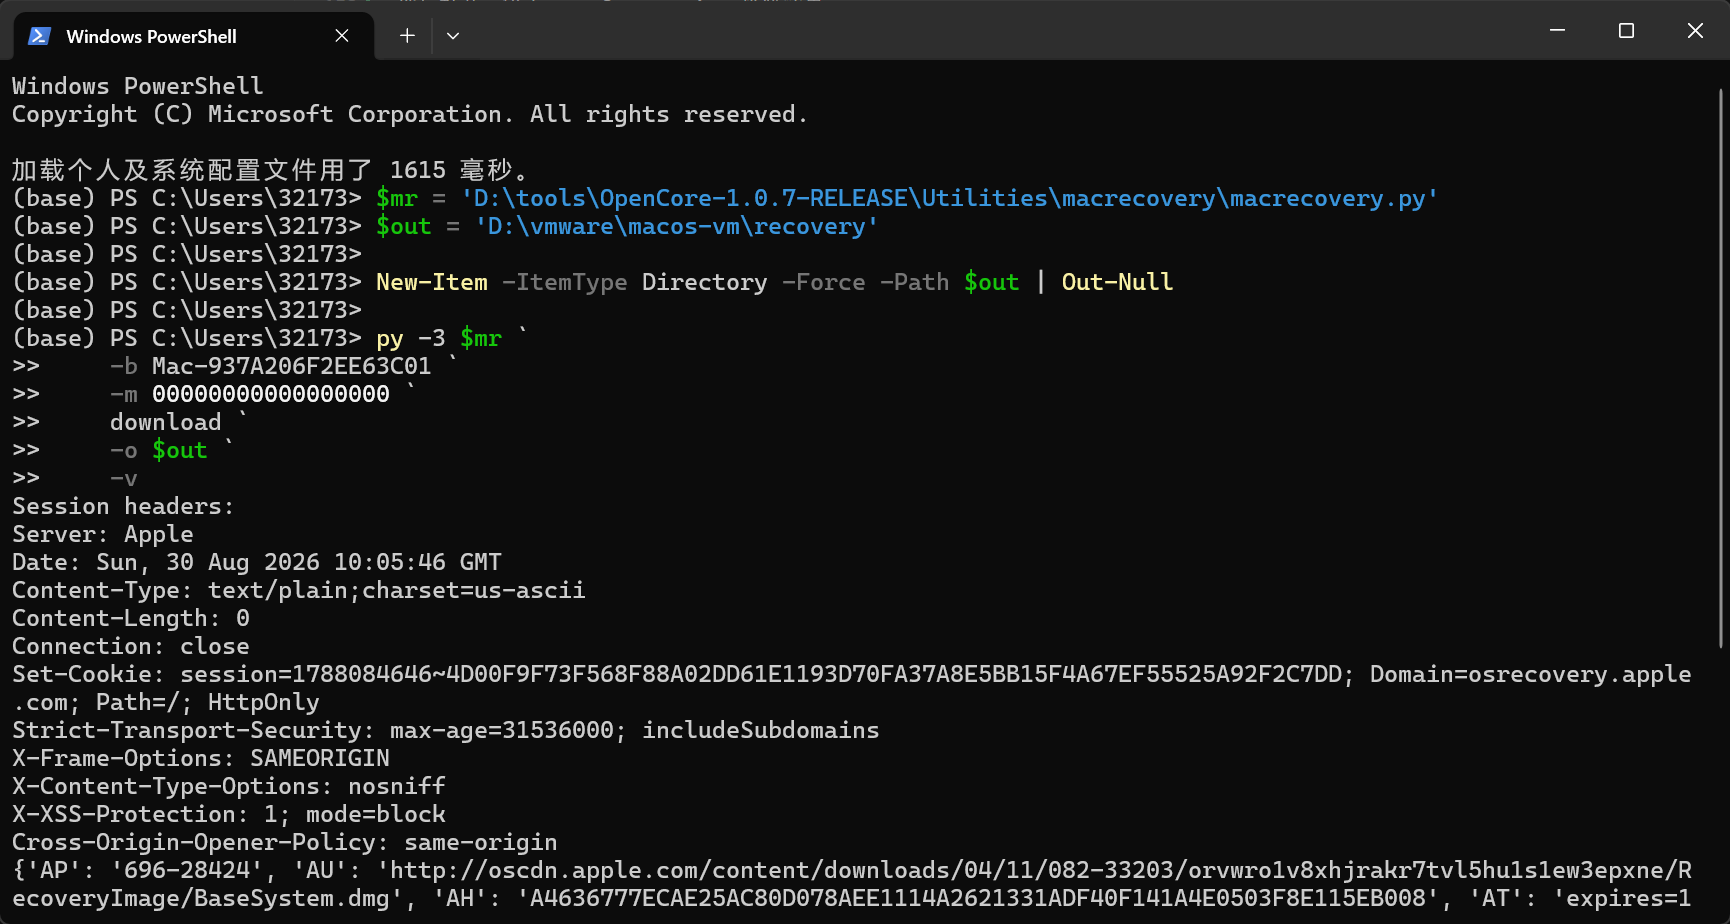The height and width of the screenshot is (924, 1730).
Task: Click the MLB value 00000000000000000
Action: 271,394
